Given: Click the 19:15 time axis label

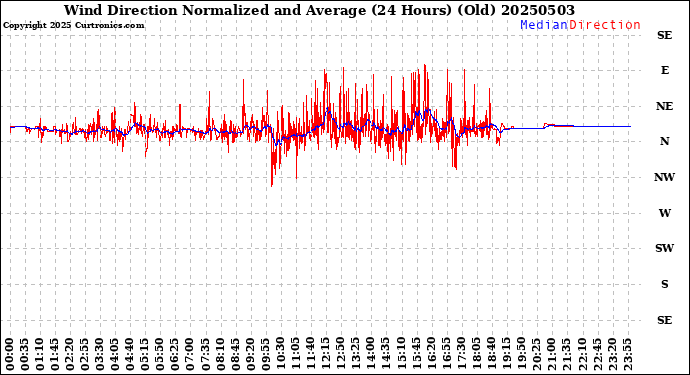Looking at the screenshot, I should pyautogui.click(x=506, y=354).
